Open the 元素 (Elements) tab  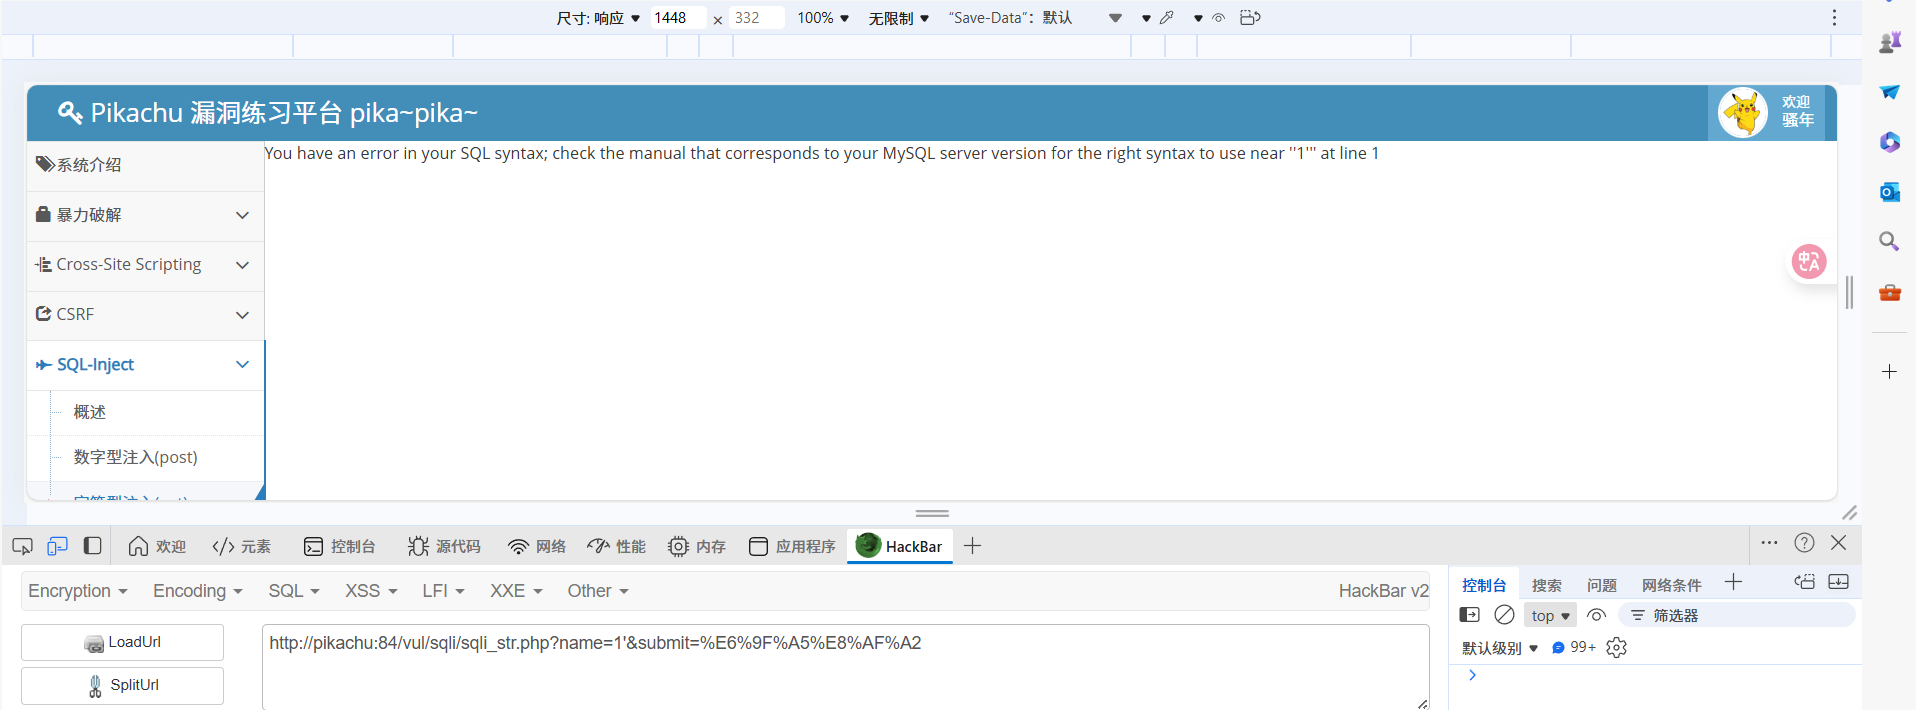242,546
